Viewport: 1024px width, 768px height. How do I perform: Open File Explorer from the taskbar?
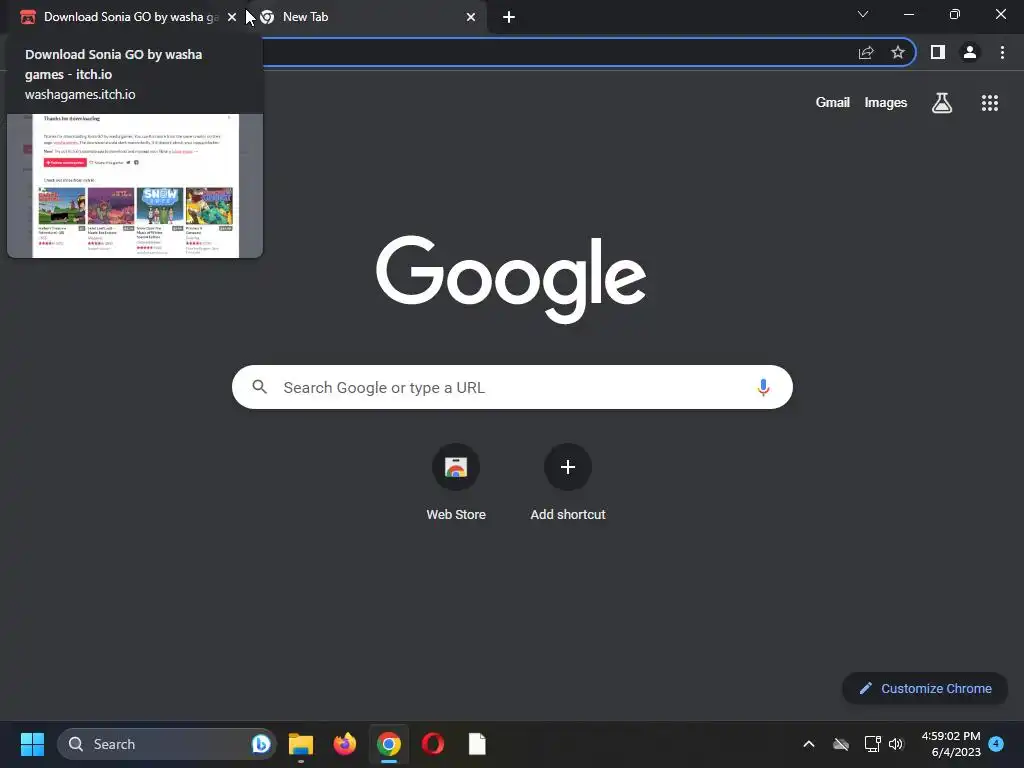[301, 744]
